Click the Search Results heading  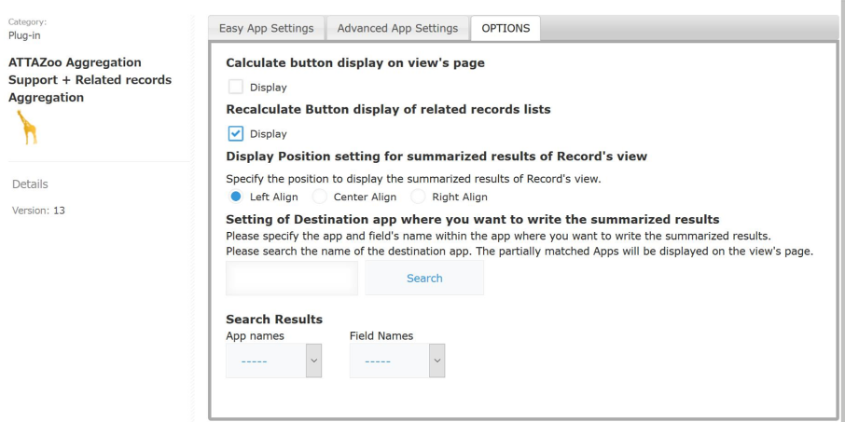(274, 319)
